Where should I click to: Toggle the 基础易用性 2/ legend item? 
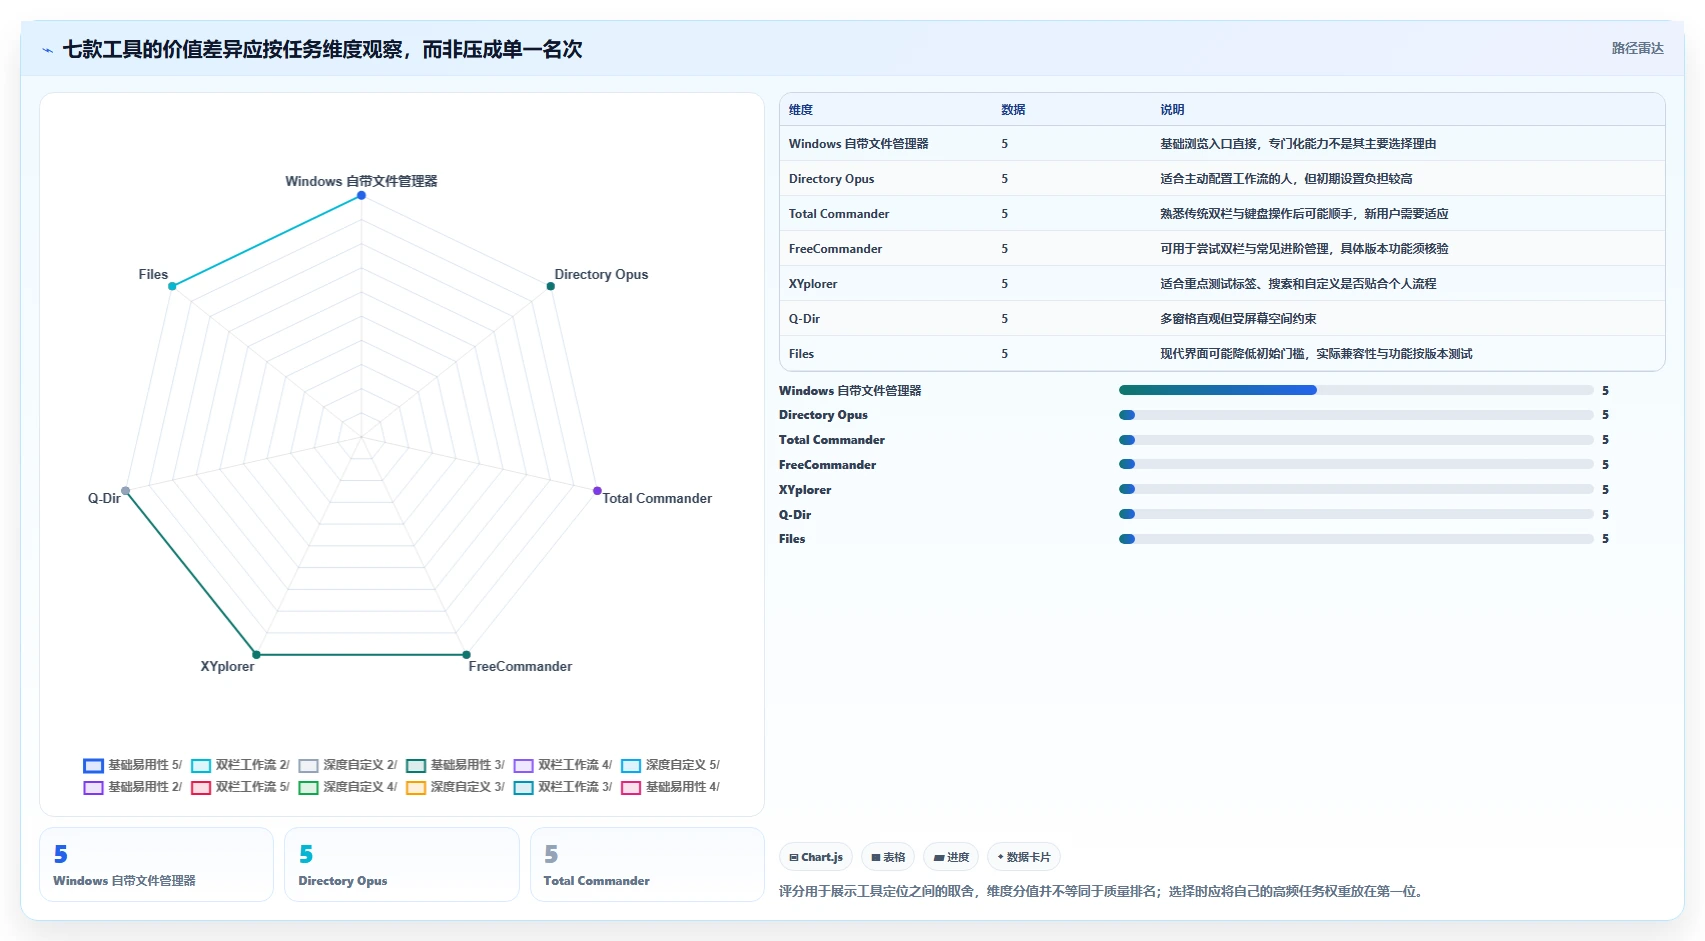pos(133,787)
